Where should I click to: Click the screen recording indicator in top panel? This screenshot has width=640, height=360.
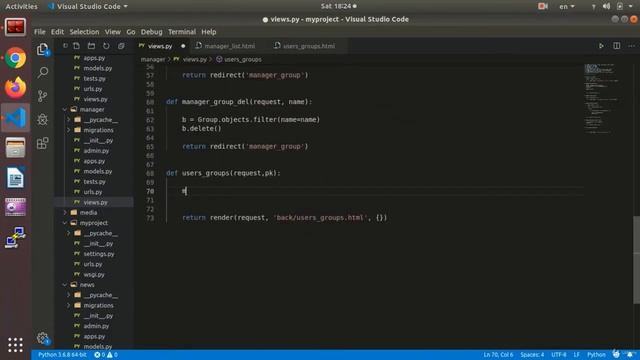tap(543, 7)
